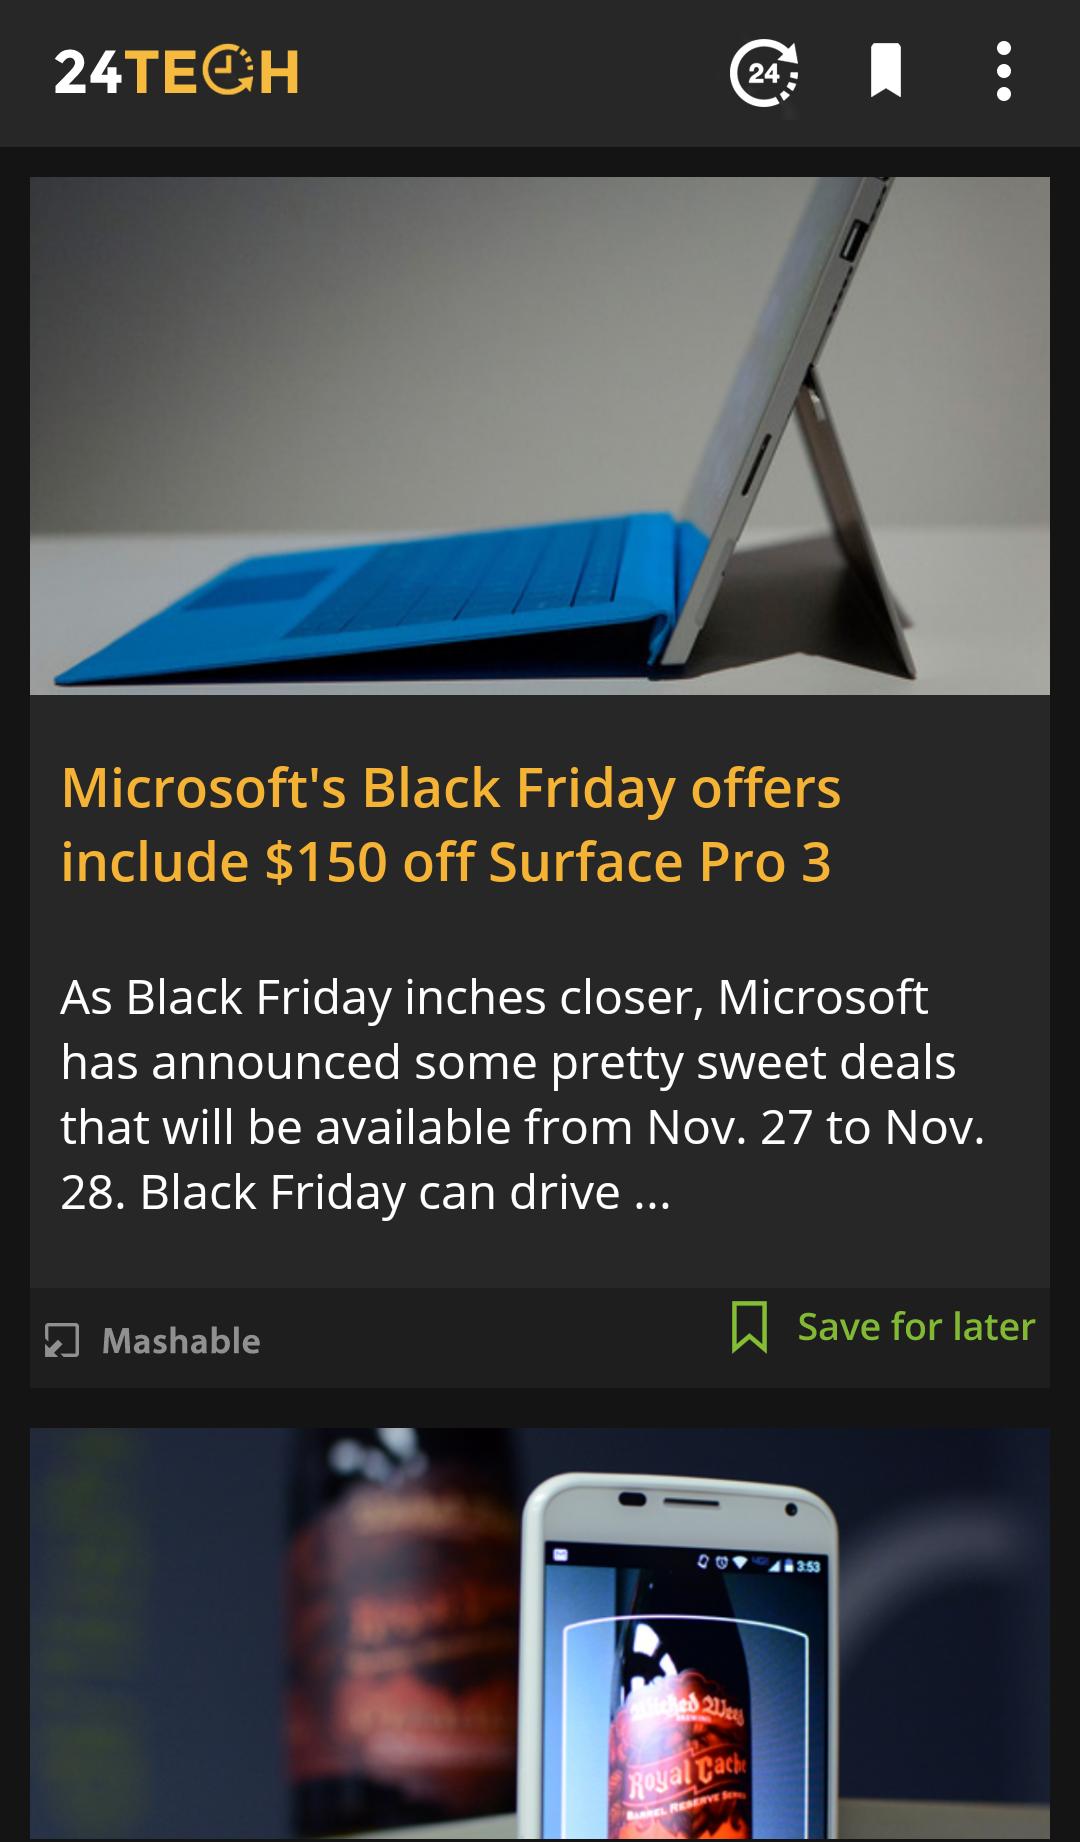Open saved bookmarks from top bar
Screen dimensions: 1080x1842
[x=886, y=71]
